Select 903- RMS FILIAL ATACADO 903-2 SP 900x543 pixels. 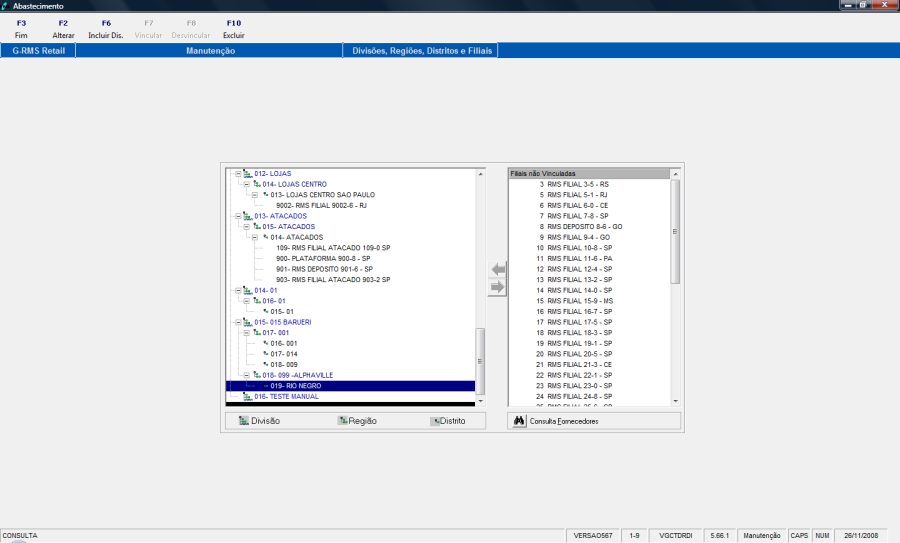click(x=333, y=280)
